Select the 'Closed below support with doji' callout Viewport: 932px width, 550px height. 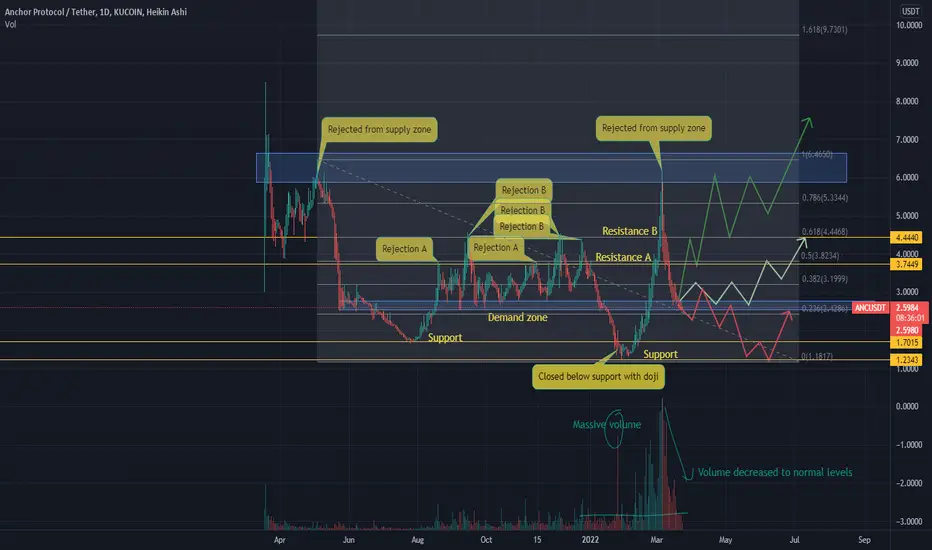pyautogui.click(x=598, y=376)
